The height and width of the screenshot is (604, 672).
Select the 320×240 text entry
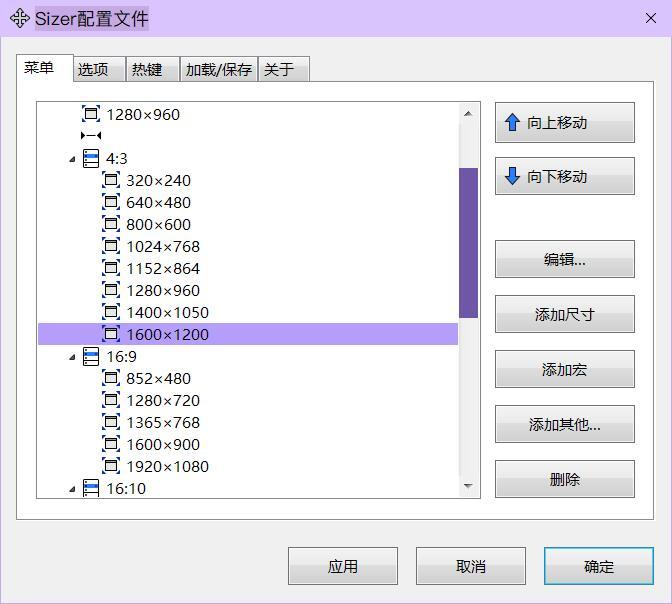(159, 181)
